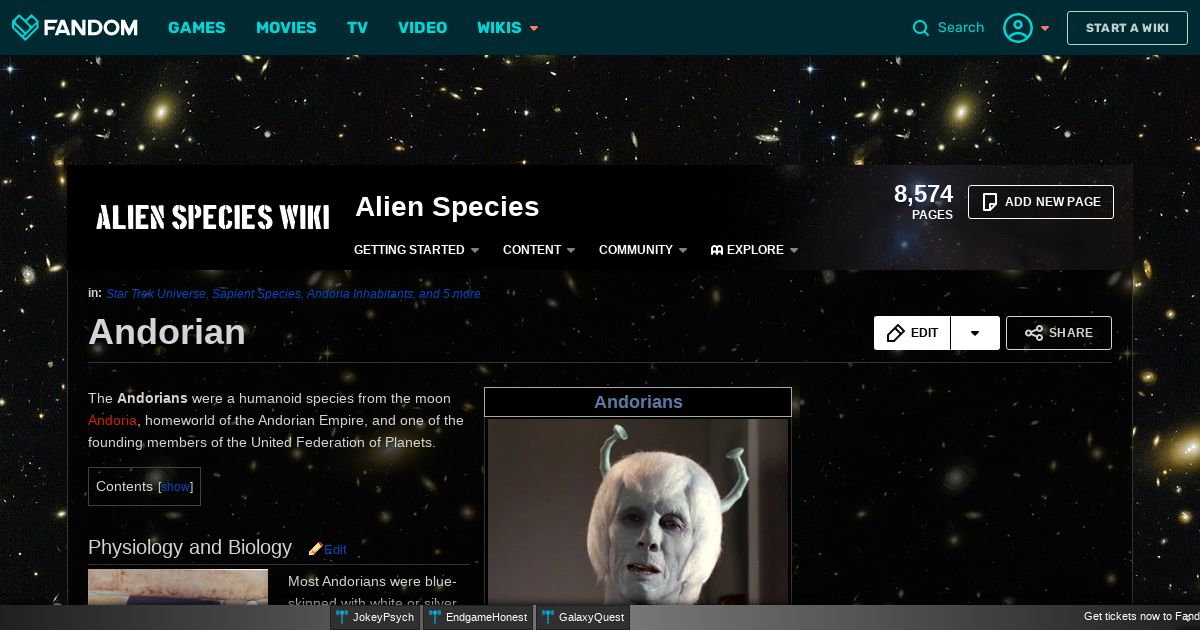The height and width of the screenshot is (630, 1200).
Task: Open the Andoria Inhabitants category link
Action: 360,294
